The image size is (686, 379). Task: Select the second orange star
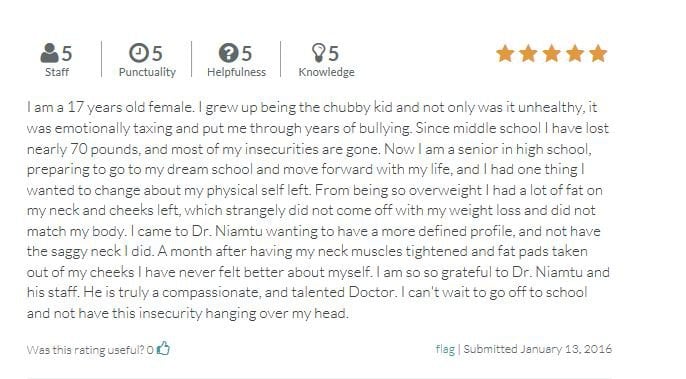point(528,53)
